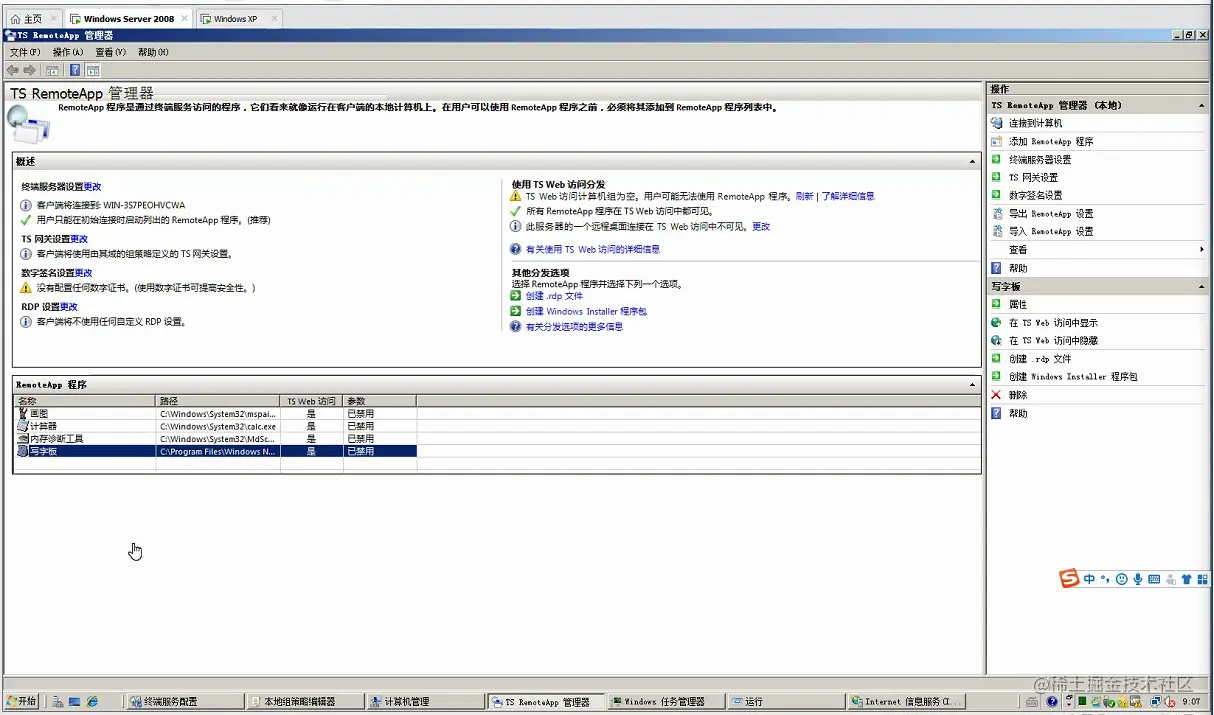1214x715 pixels.
Task: Open the 操作(A) menu
Action: (x=68, y=52)
